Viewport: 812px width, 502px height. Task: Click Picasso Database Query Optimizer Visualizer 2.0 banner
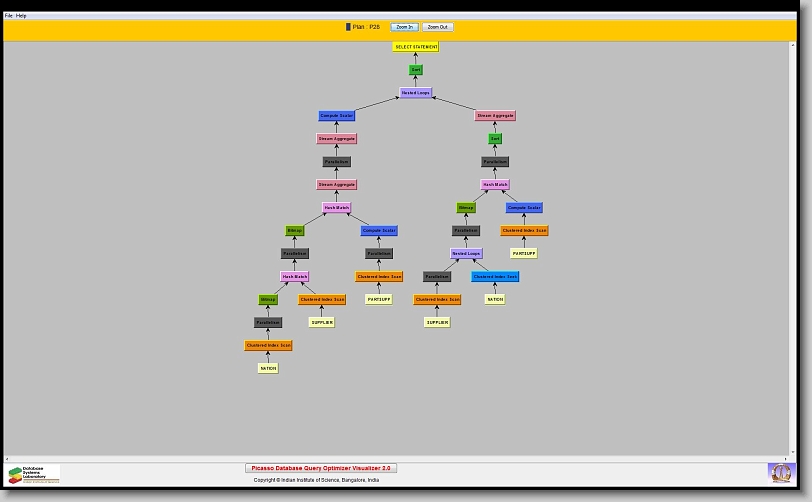pos(321,468)
